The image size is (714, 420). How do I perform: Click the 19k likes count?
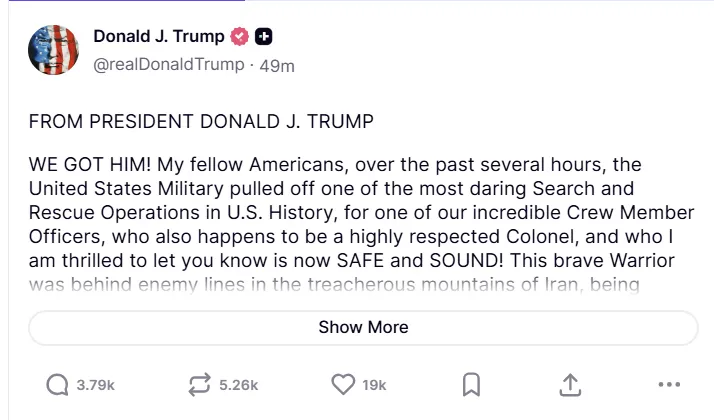click(375, 384)
